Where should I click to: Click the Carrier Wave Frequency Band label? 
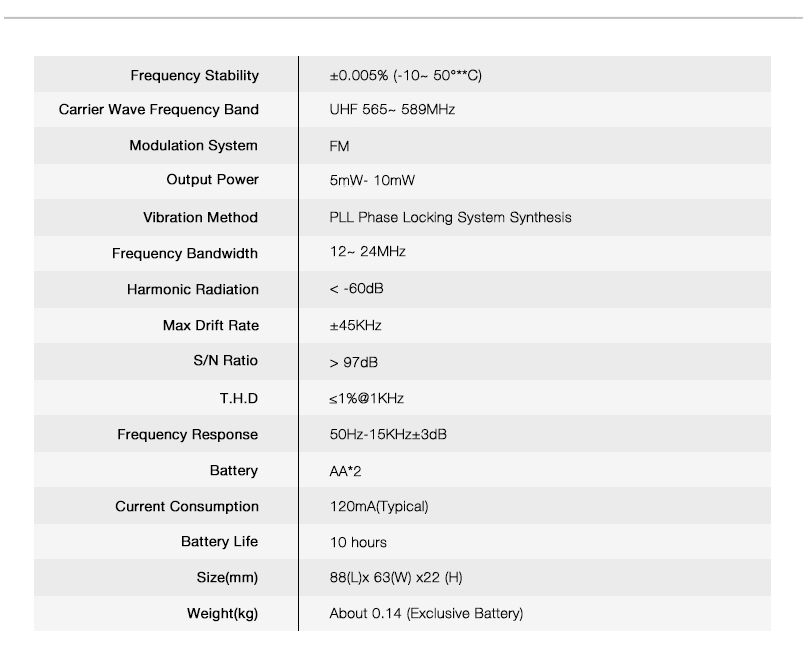(x=158, y=110)
